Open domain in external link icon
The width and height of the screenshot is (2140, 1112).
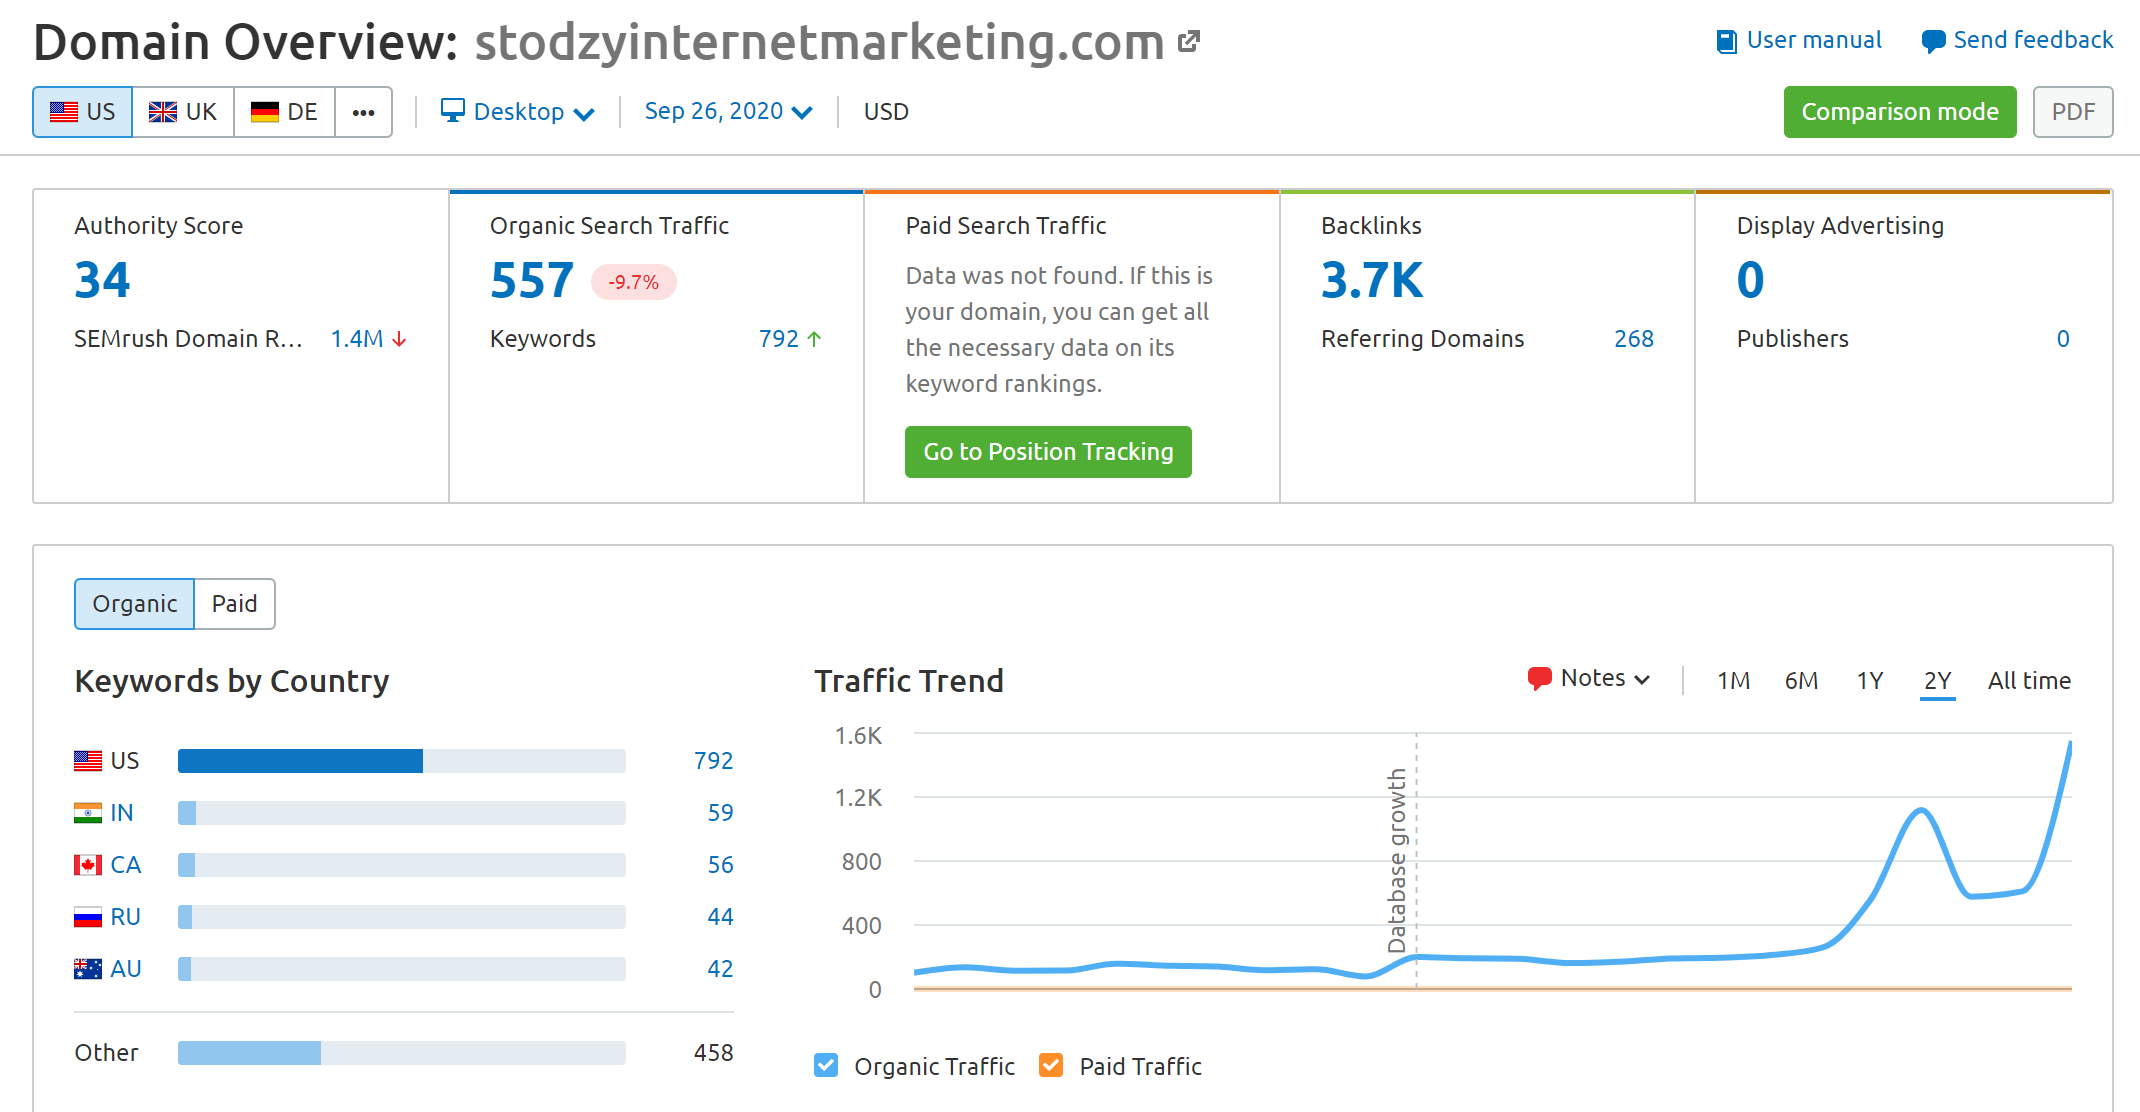1188,42
